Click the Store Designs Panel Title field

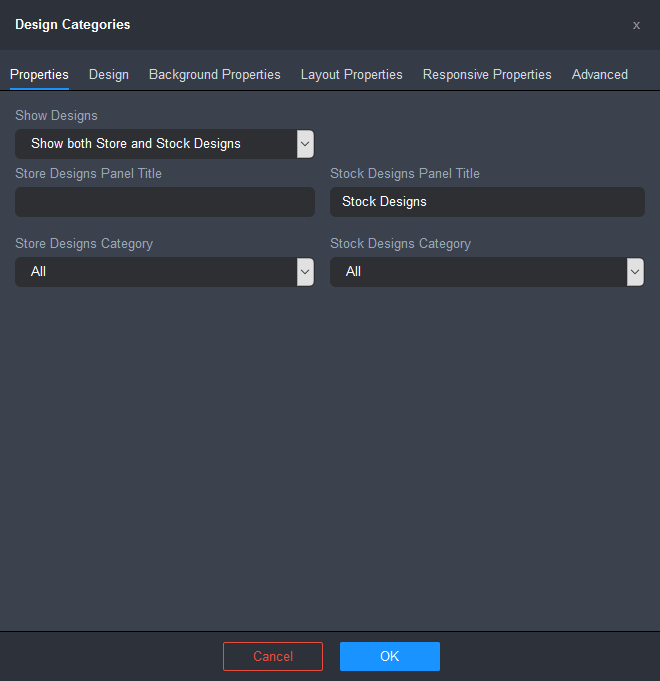pyautogui.click(x=165, y=202)
